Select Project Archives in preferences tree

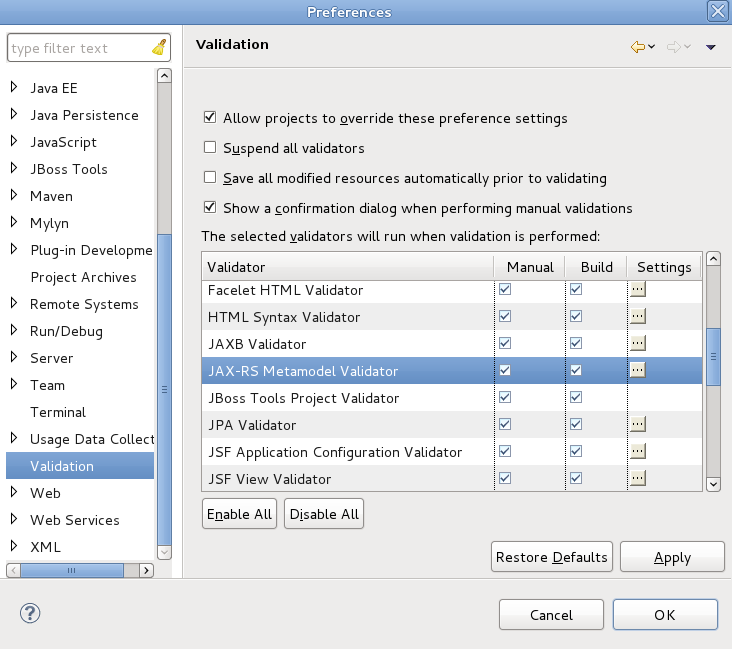click(x=83, y=277)
